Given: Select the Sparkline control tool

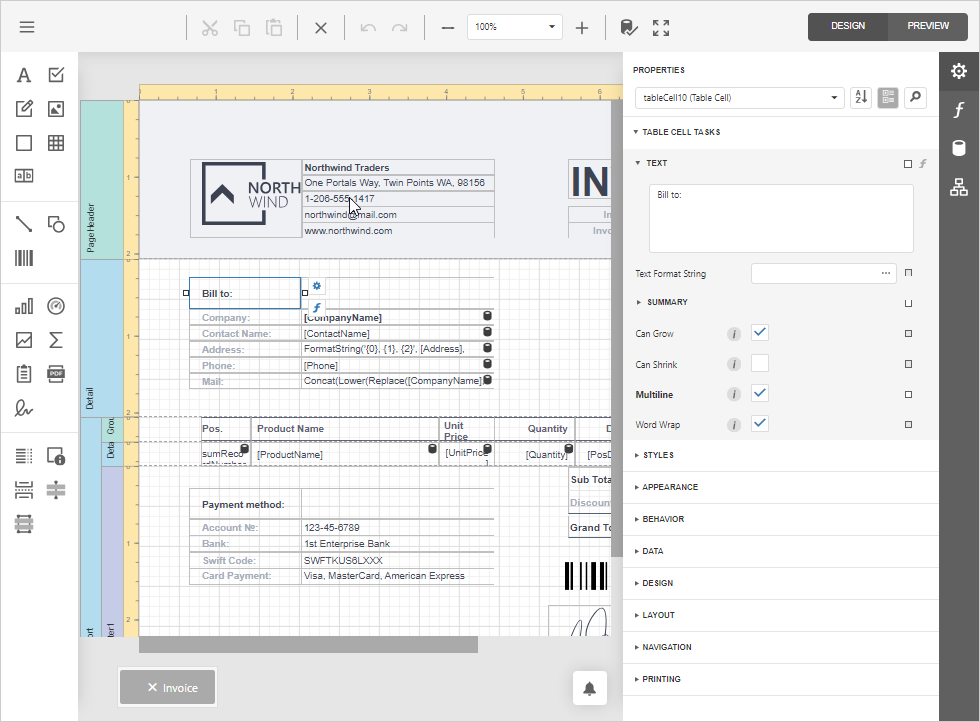Looking at the screenshot, I should pyautogui.click(x=24, y=340).
